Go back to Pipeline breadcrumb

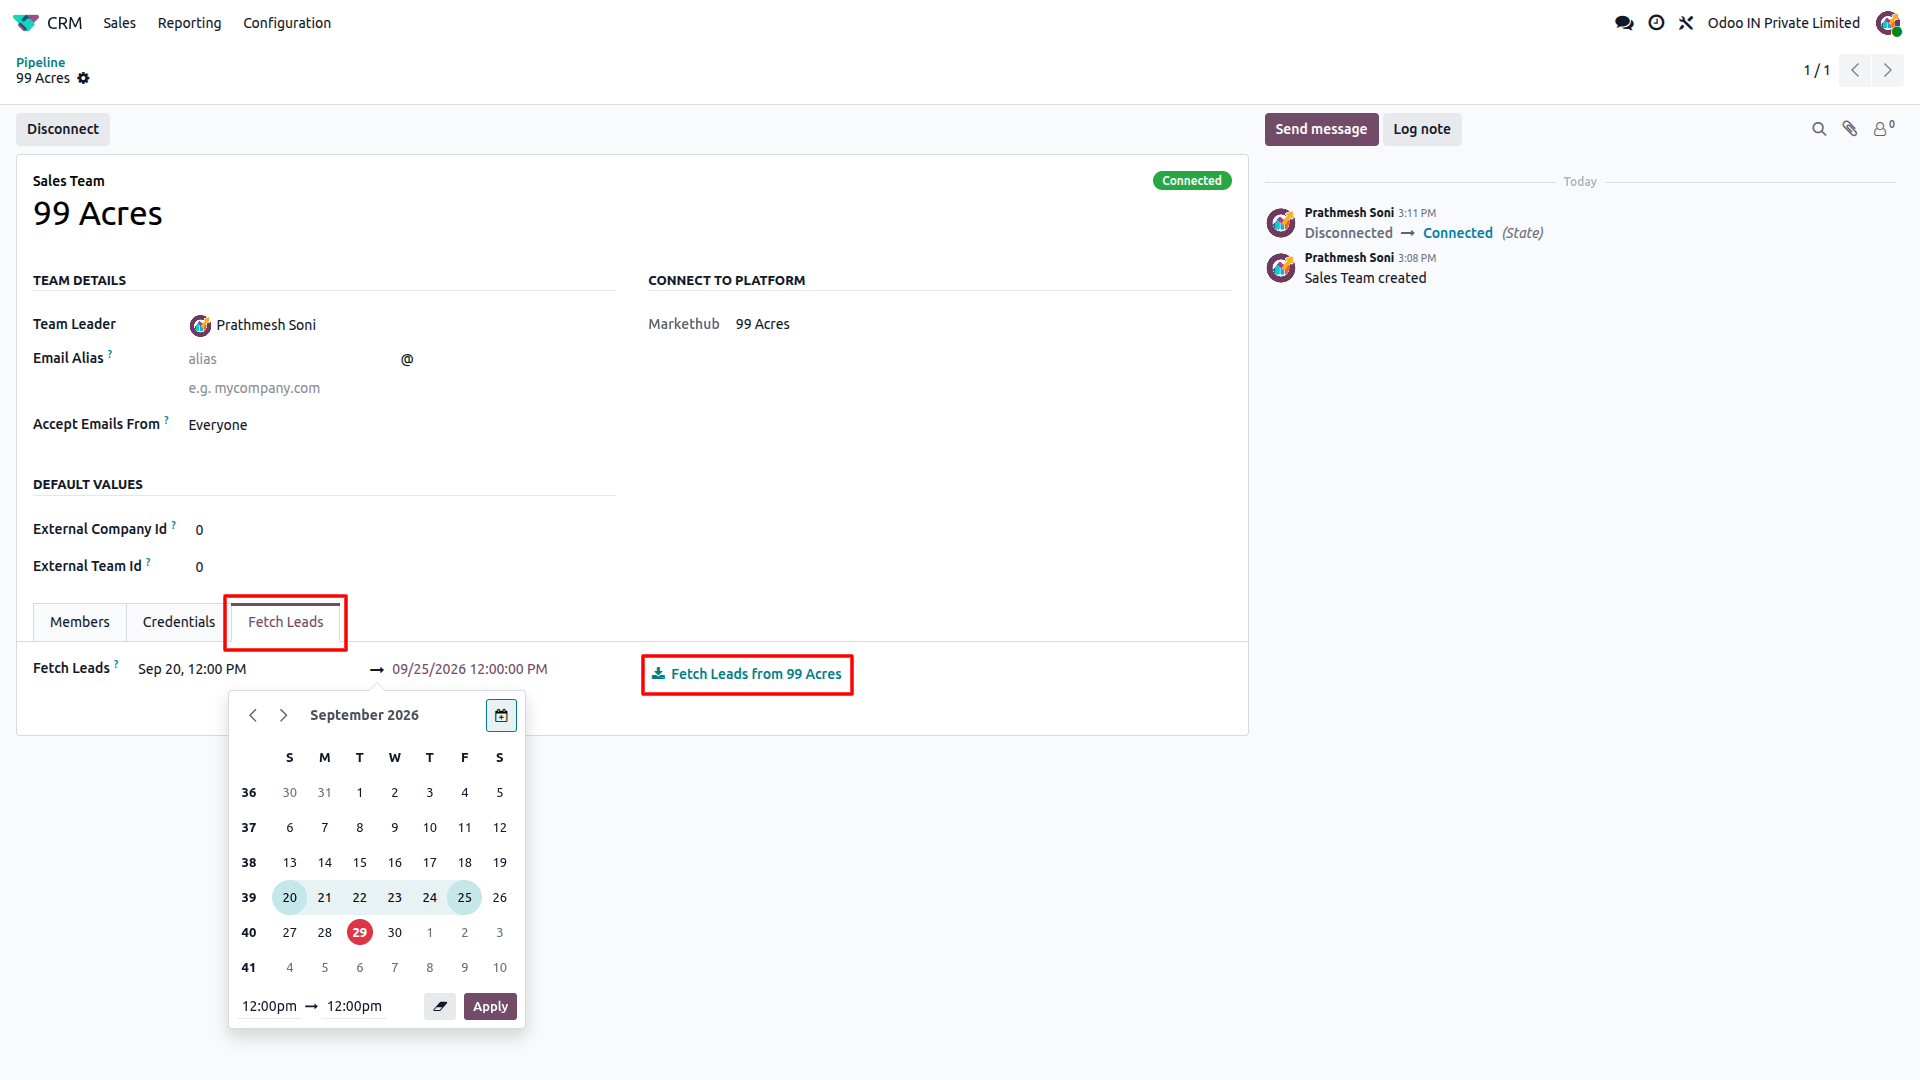click(x=40, y=62)
